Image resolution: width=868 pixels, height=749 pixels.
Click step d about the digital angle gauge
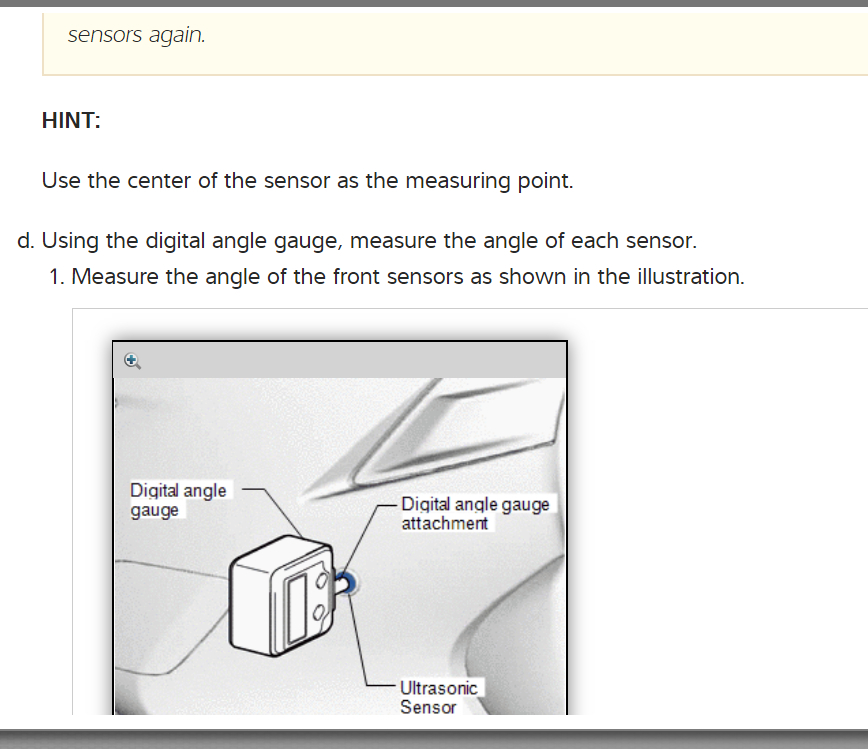(357, 241)
